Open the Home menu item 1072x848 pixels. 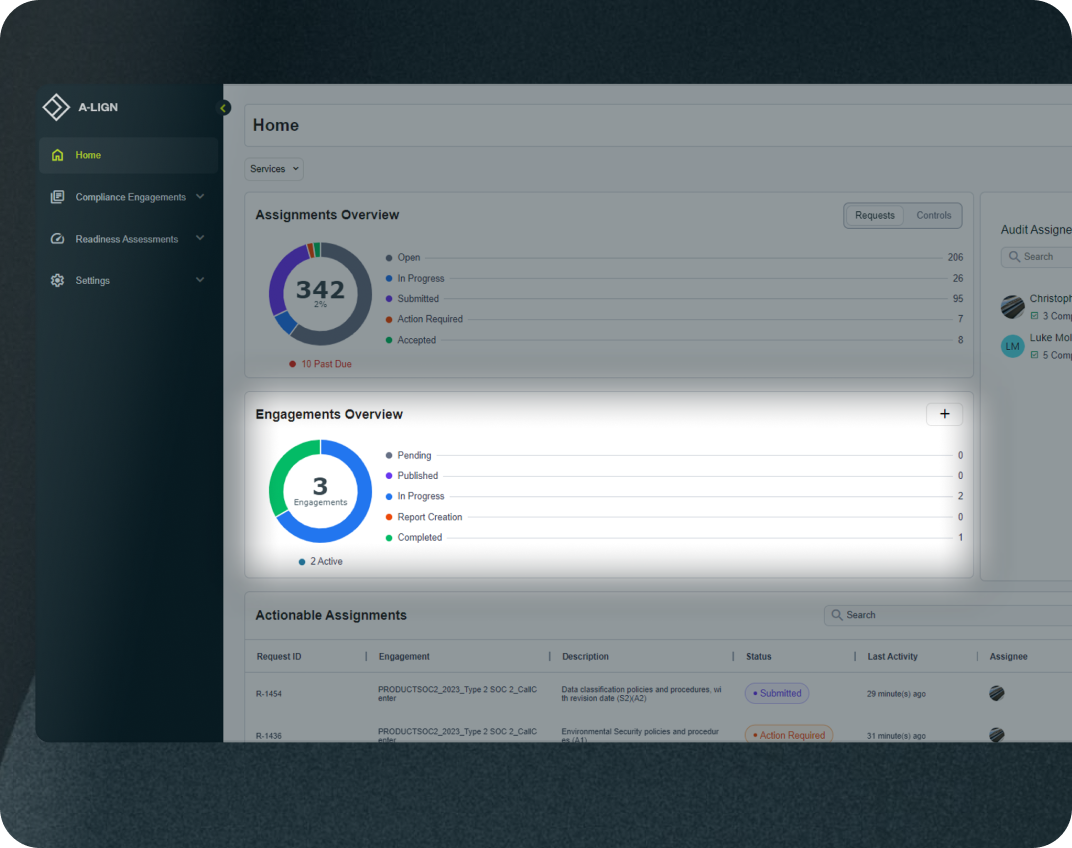tap(129, 155)
